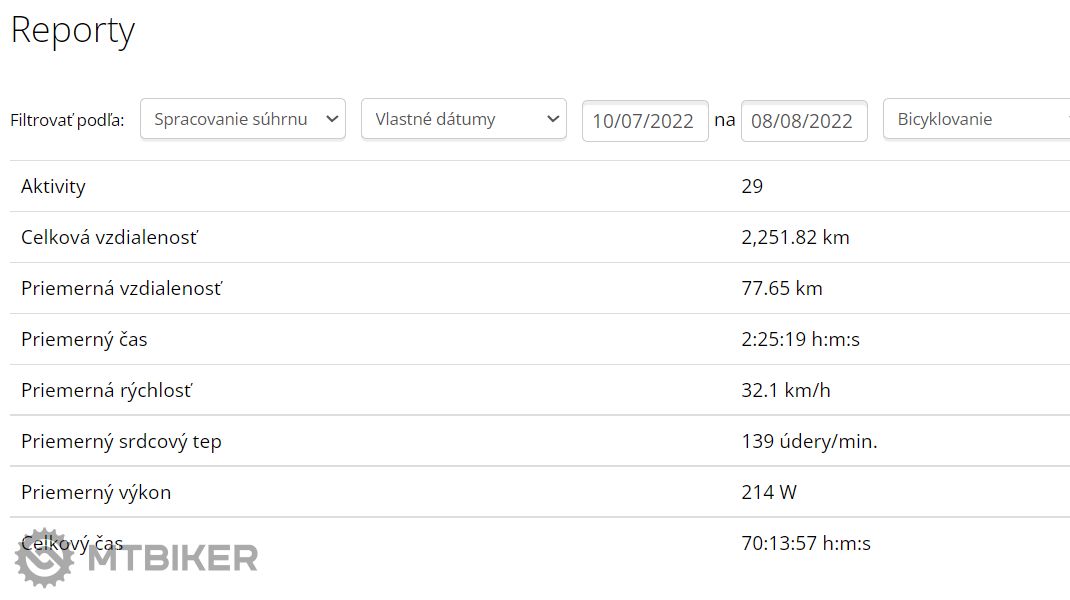Click the end date field 08/08/2022

coord(803,121)
